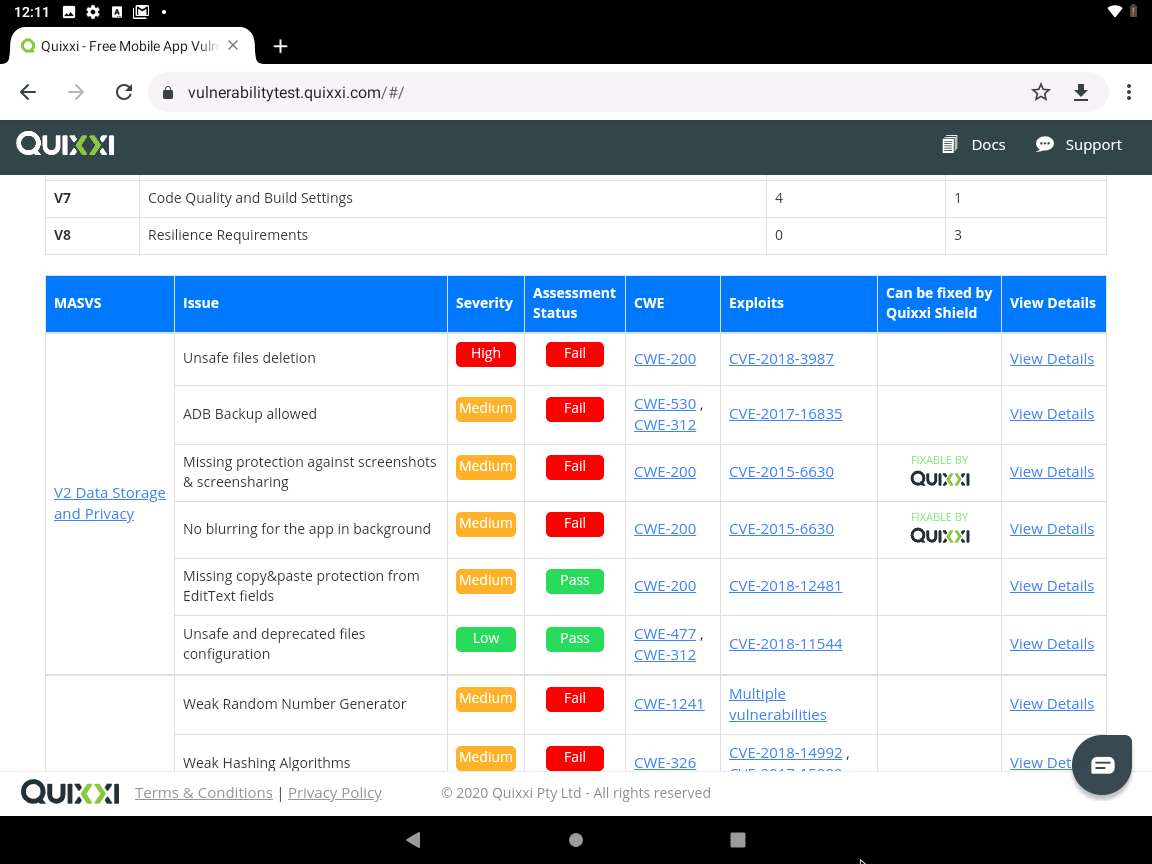
Task: Reload the vulnerability test page
Action: click(x=124, y=92)
